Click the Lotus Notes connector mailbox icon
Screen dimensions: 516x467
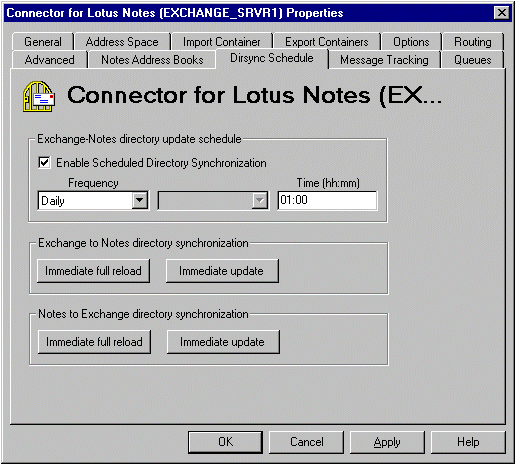(39, 96)
